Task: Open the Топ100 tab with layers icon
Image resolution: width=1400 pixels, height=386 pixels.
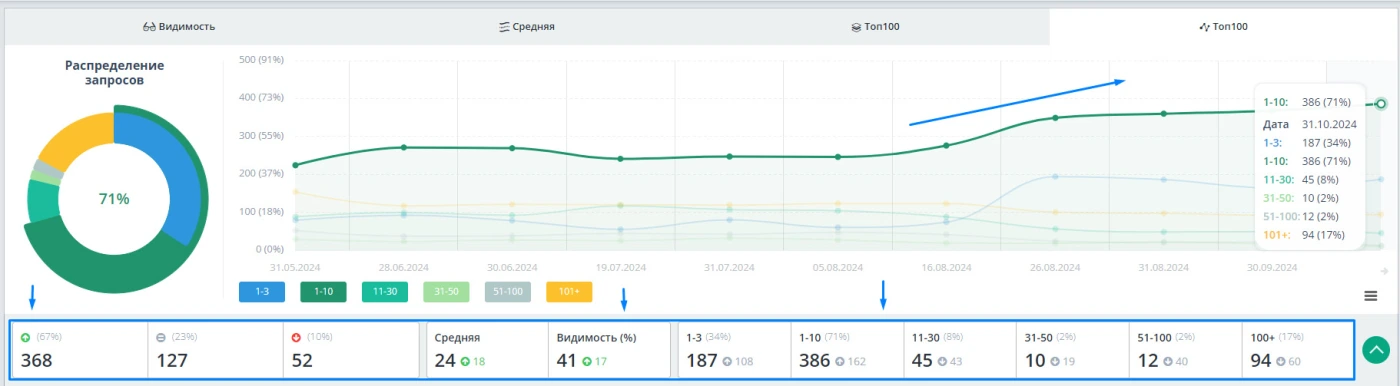Action: [x=875, y=27]
